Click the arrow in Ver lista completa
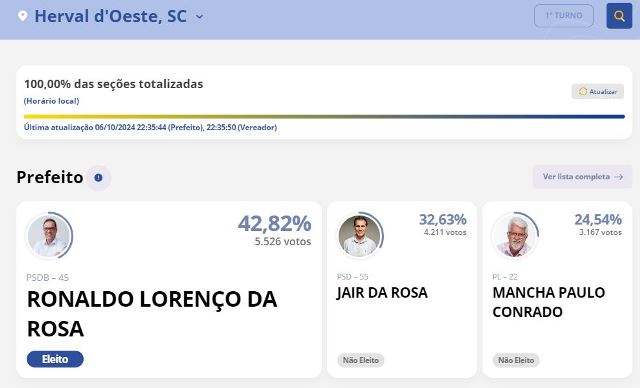Screen dimensions: 640x388 pyautogui.click(x=619, y=177)
